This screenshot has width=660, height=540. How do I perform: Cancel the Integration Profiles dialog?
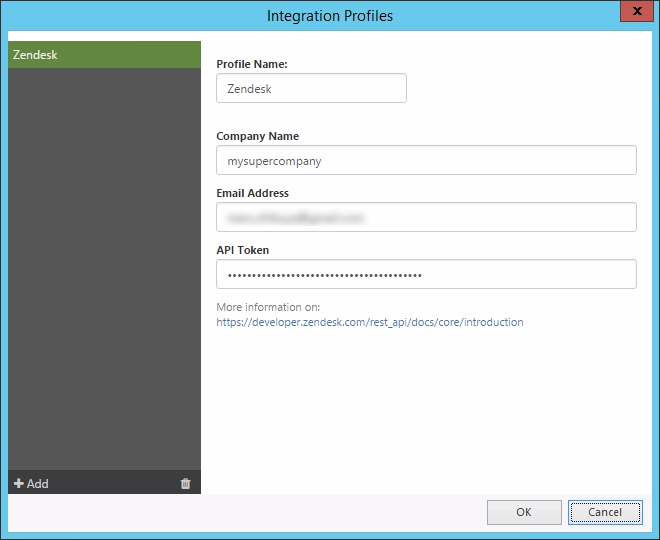point(605,512)
